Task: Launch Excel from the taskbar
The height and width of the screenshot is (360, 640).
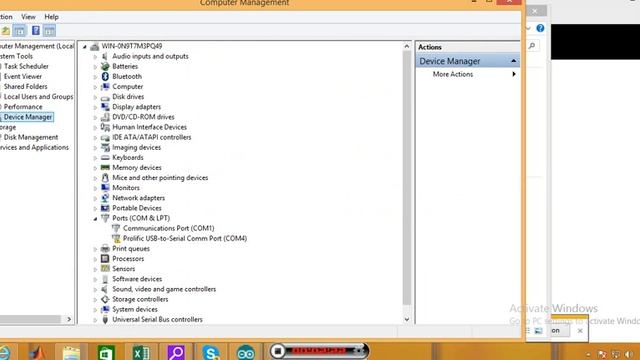Action: click(141, 352)
